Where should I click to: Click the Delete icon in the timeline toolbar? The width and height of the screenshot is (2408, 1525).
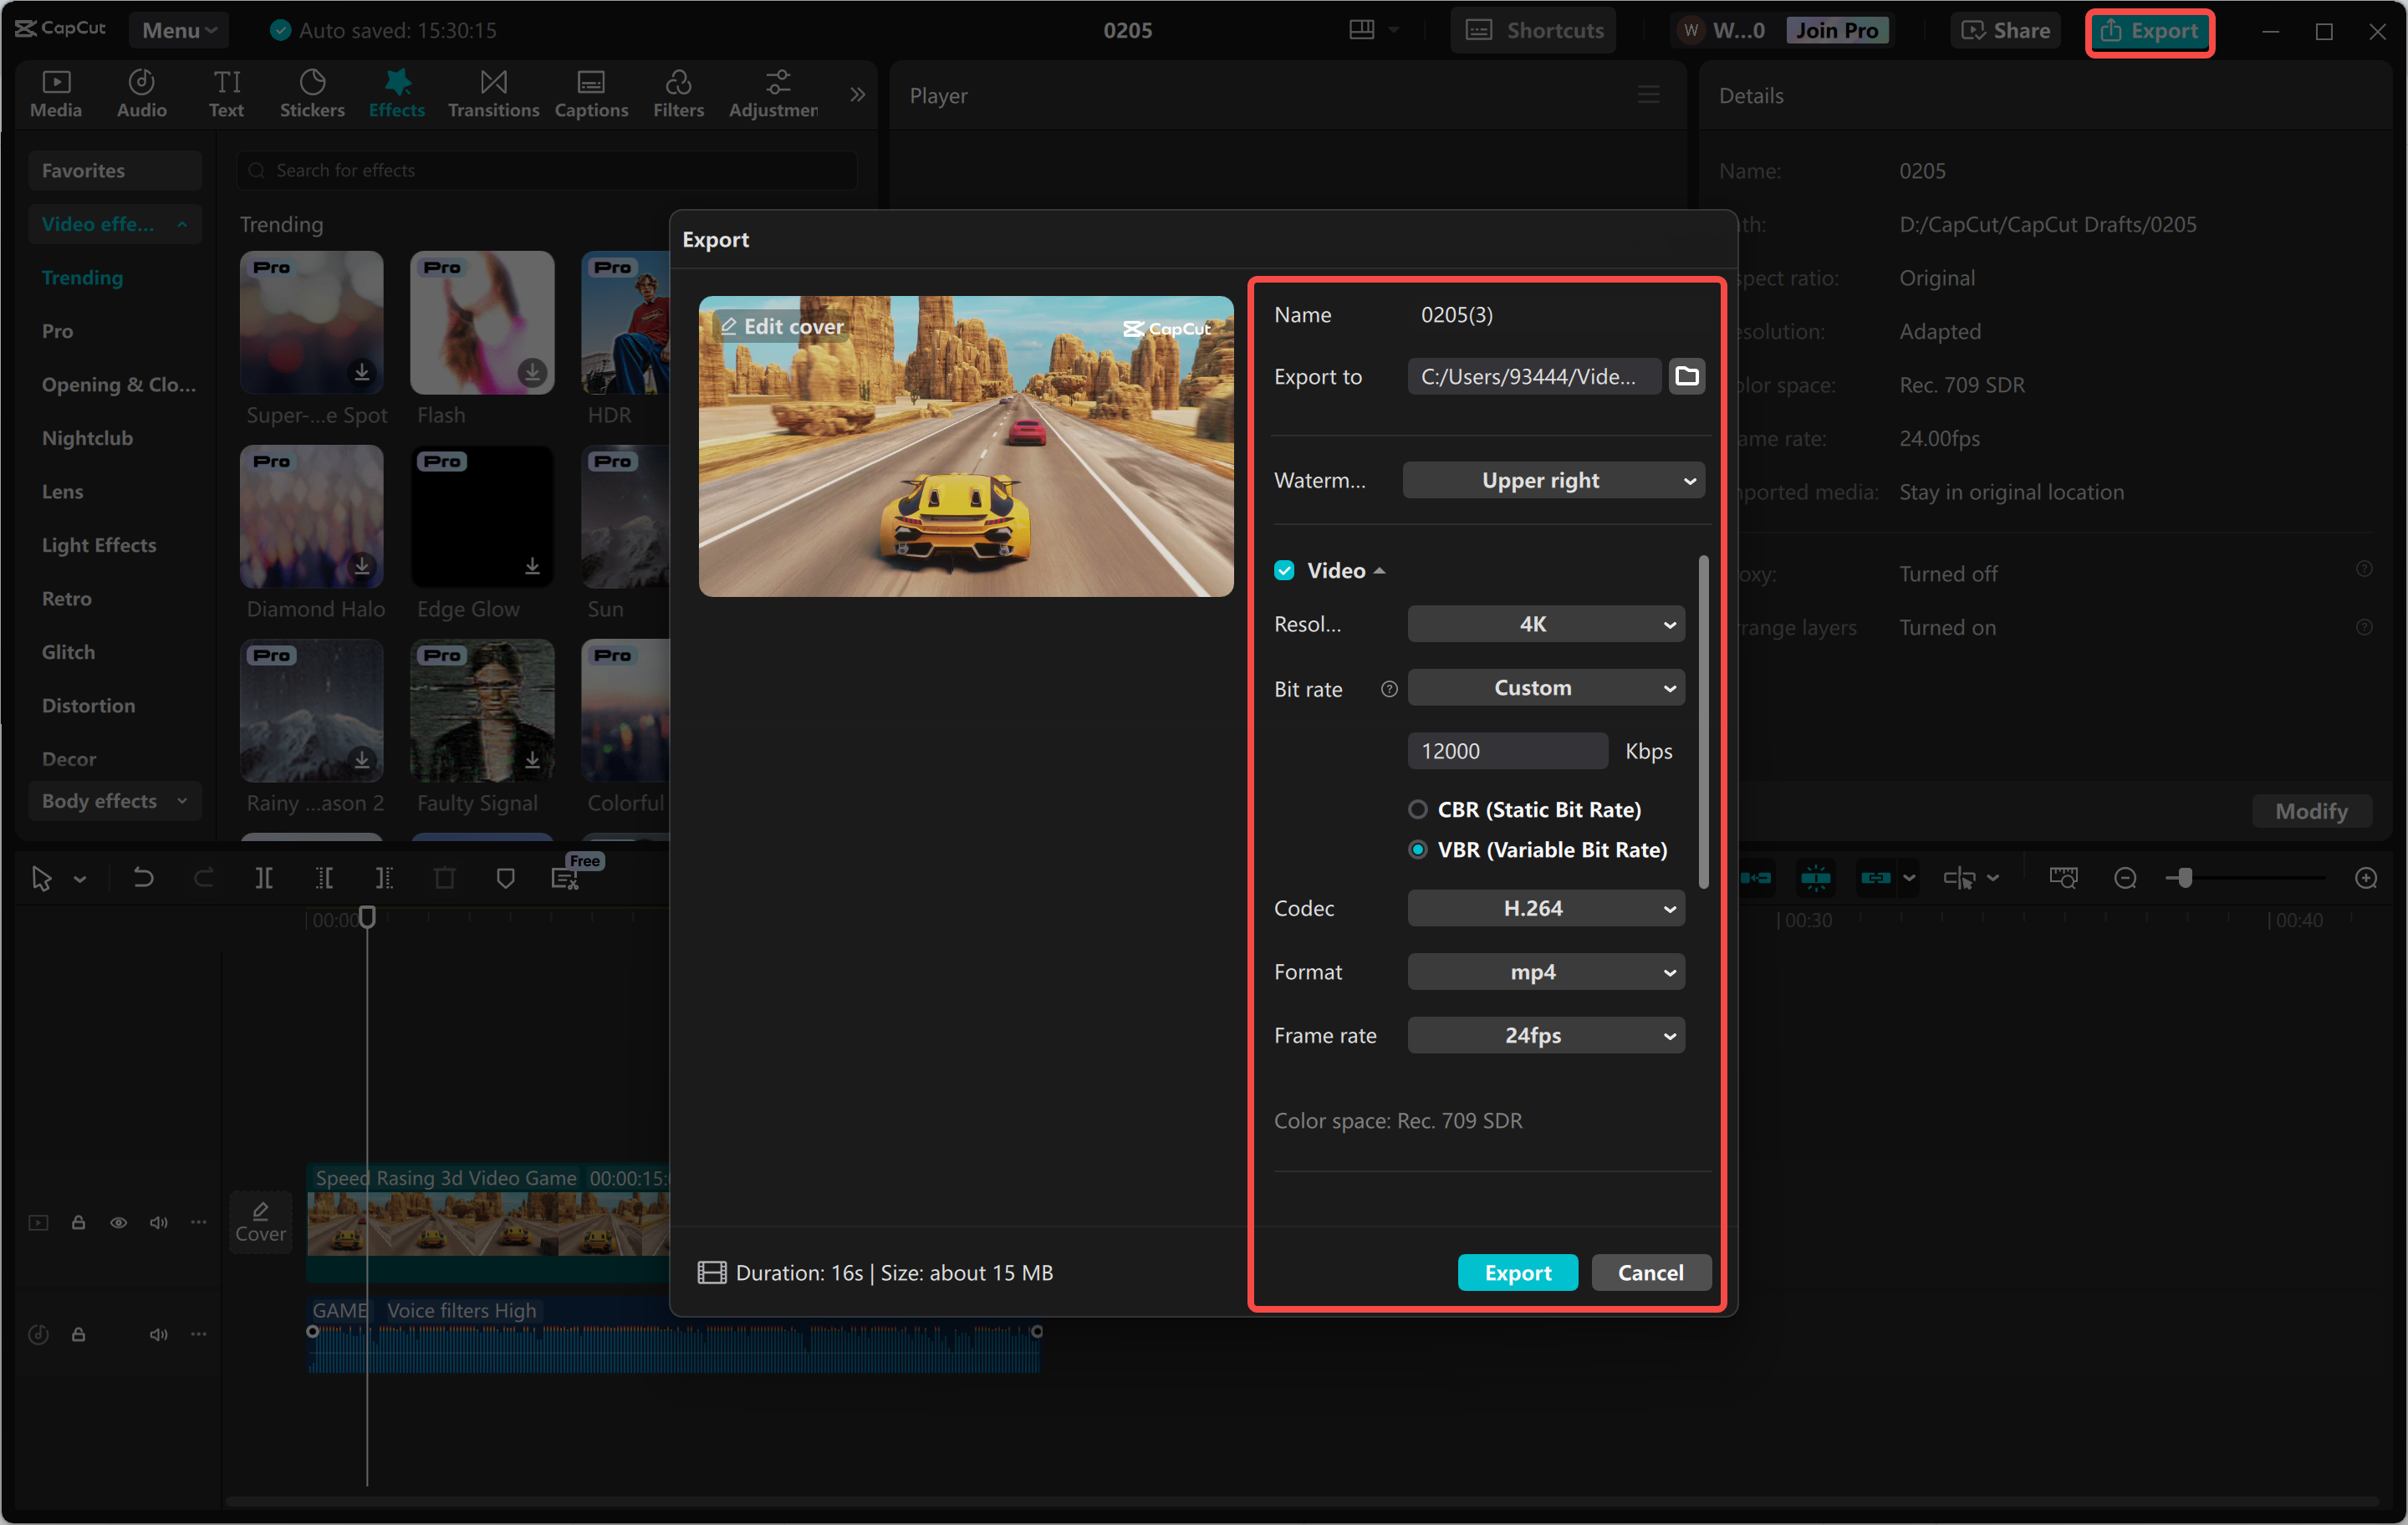point(445,877)
